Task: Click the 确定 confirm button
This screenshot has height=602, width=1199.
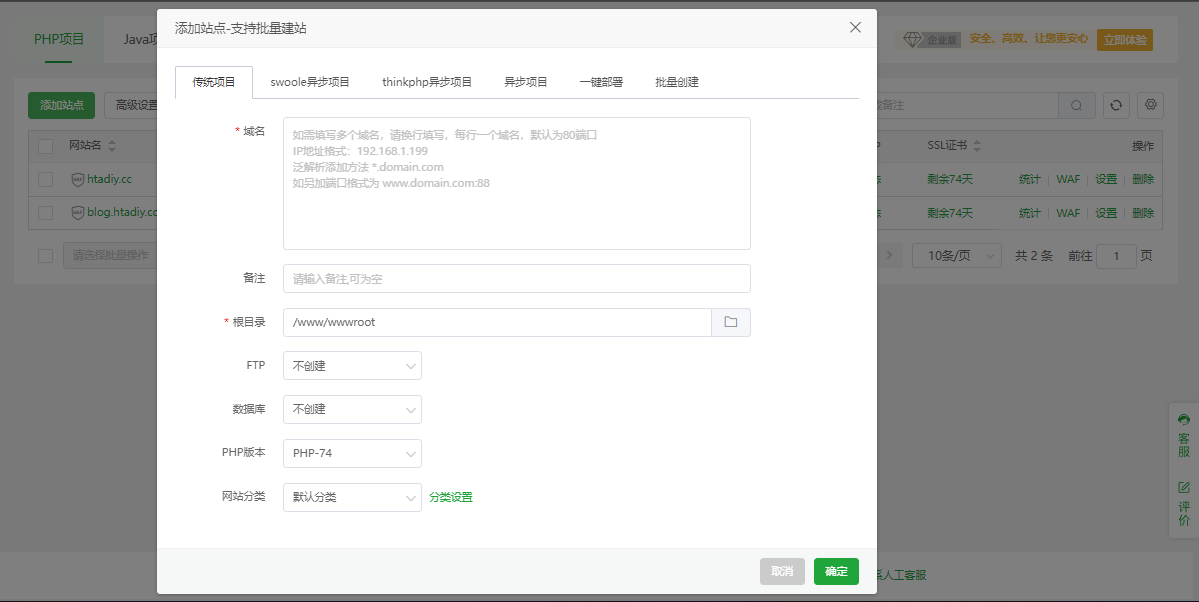Action: pos(836,571)
